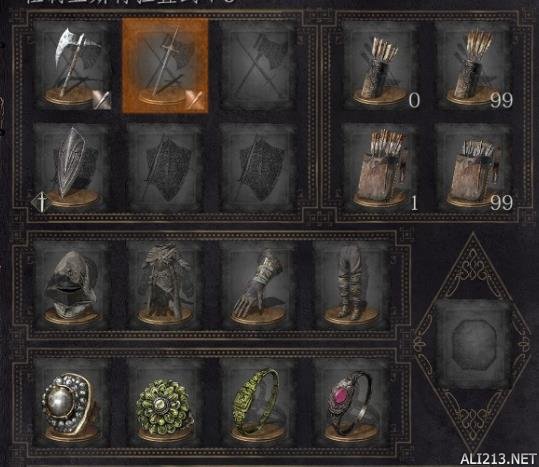
Task: Choose the bolt pouch with 99 bolts
Action: (474, 167)
